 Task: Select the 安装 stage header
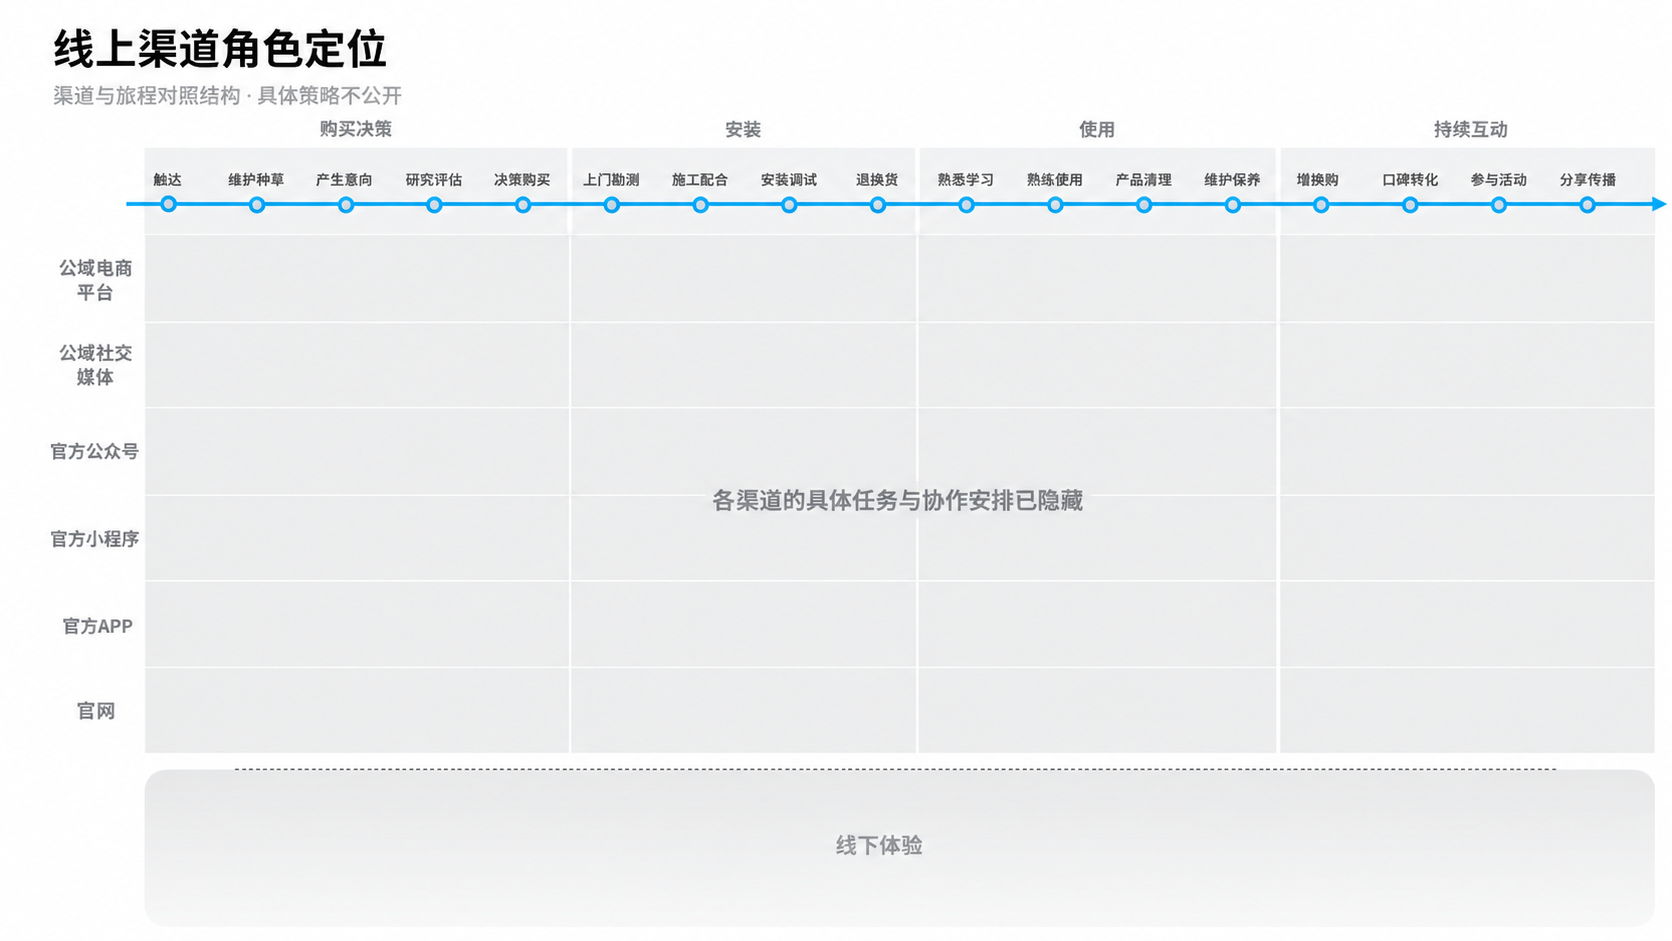pyautogui.click(x=743, y=129)
